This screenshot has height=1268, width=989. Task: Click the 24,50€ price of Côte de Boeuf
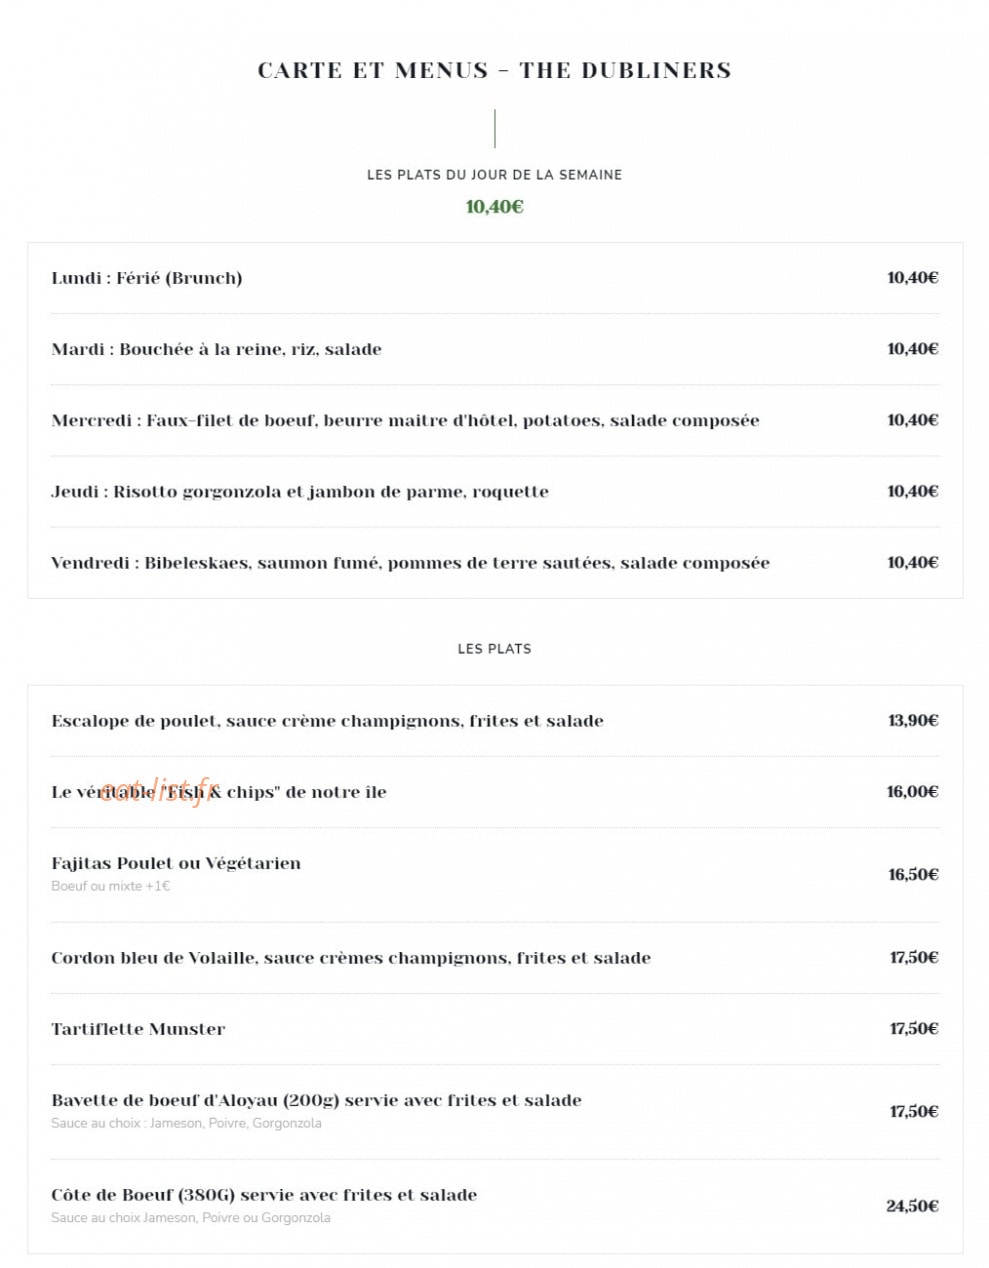click(x=912, y=1206)
